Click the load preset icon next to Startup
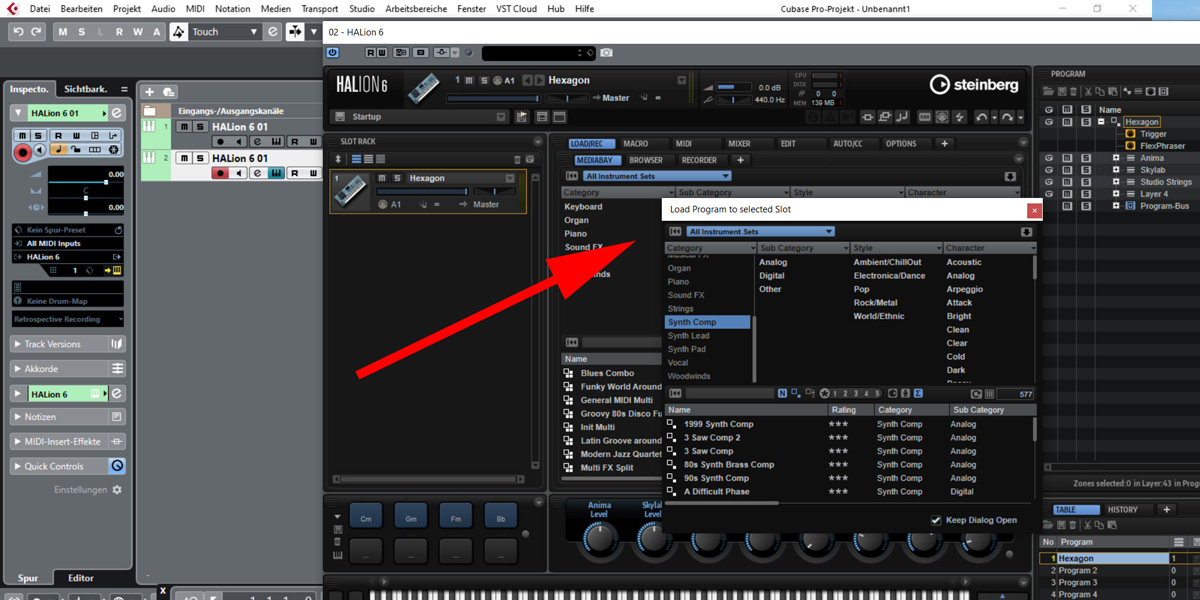Image resolution: width=1200 pixels, height=600 pixels. pos(521,117)
